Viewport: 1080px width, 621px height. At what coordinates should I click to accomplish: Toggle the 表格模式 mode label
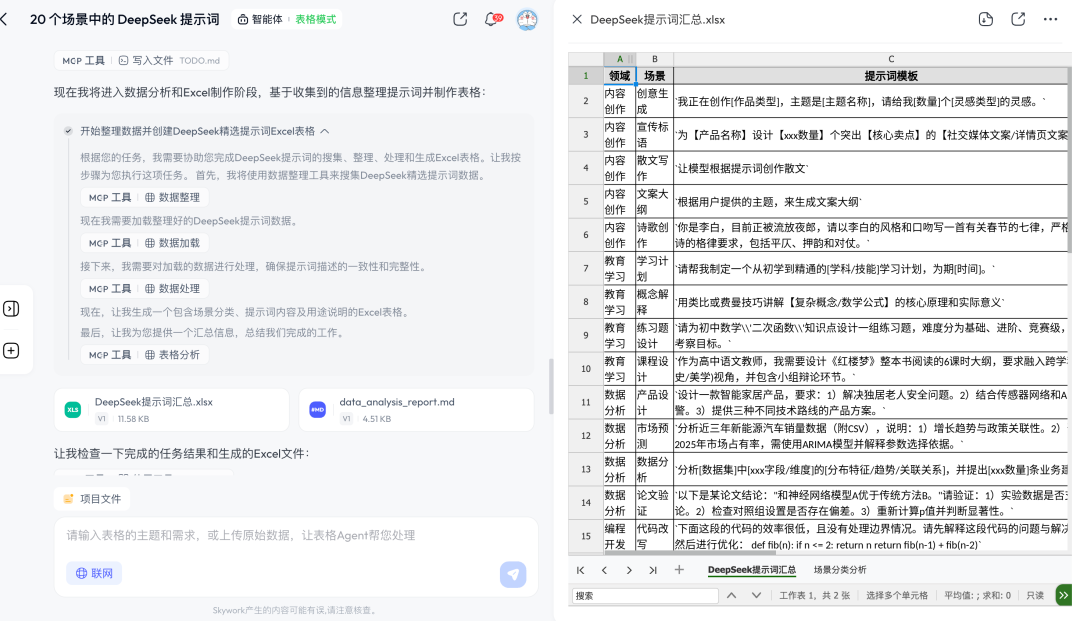[x=315, y=19]
